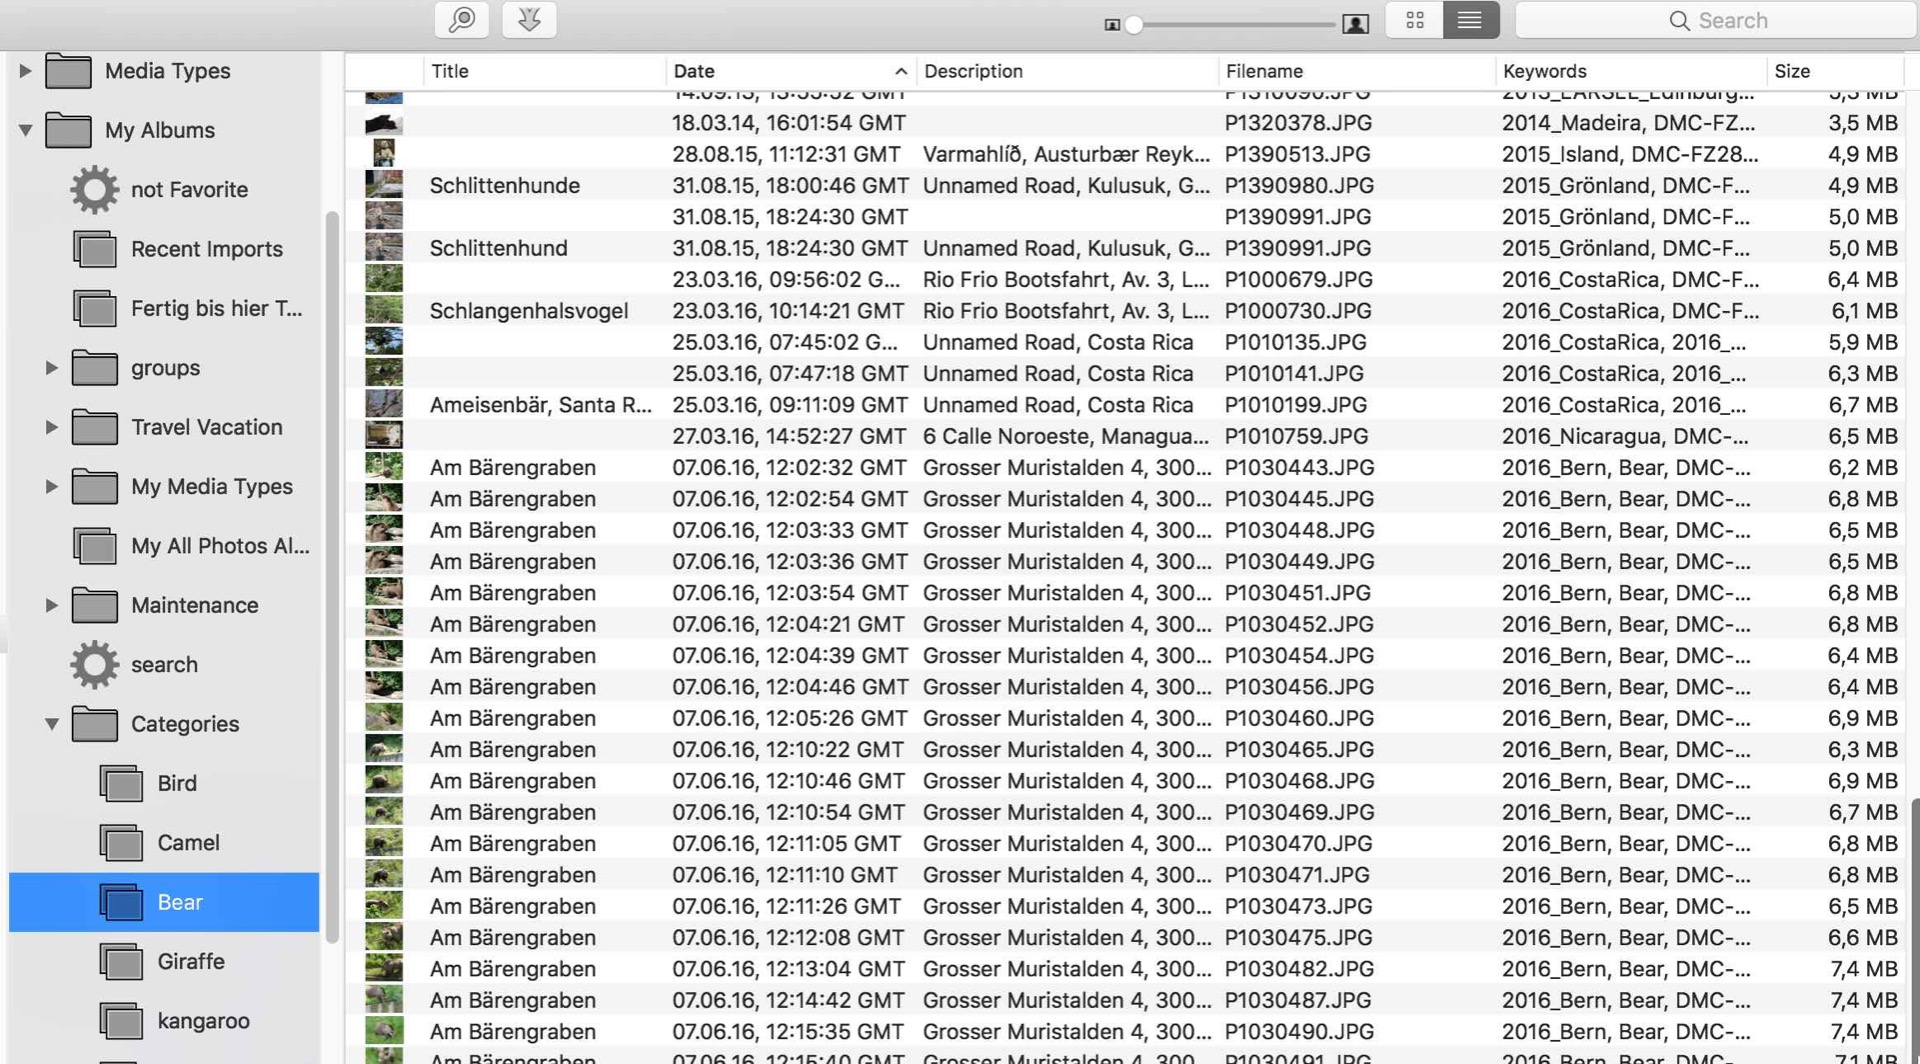The image size is (1920, 1064).
Task: Select the Schlangenhalsvogel title cell
Action: [x=529, y=311]
